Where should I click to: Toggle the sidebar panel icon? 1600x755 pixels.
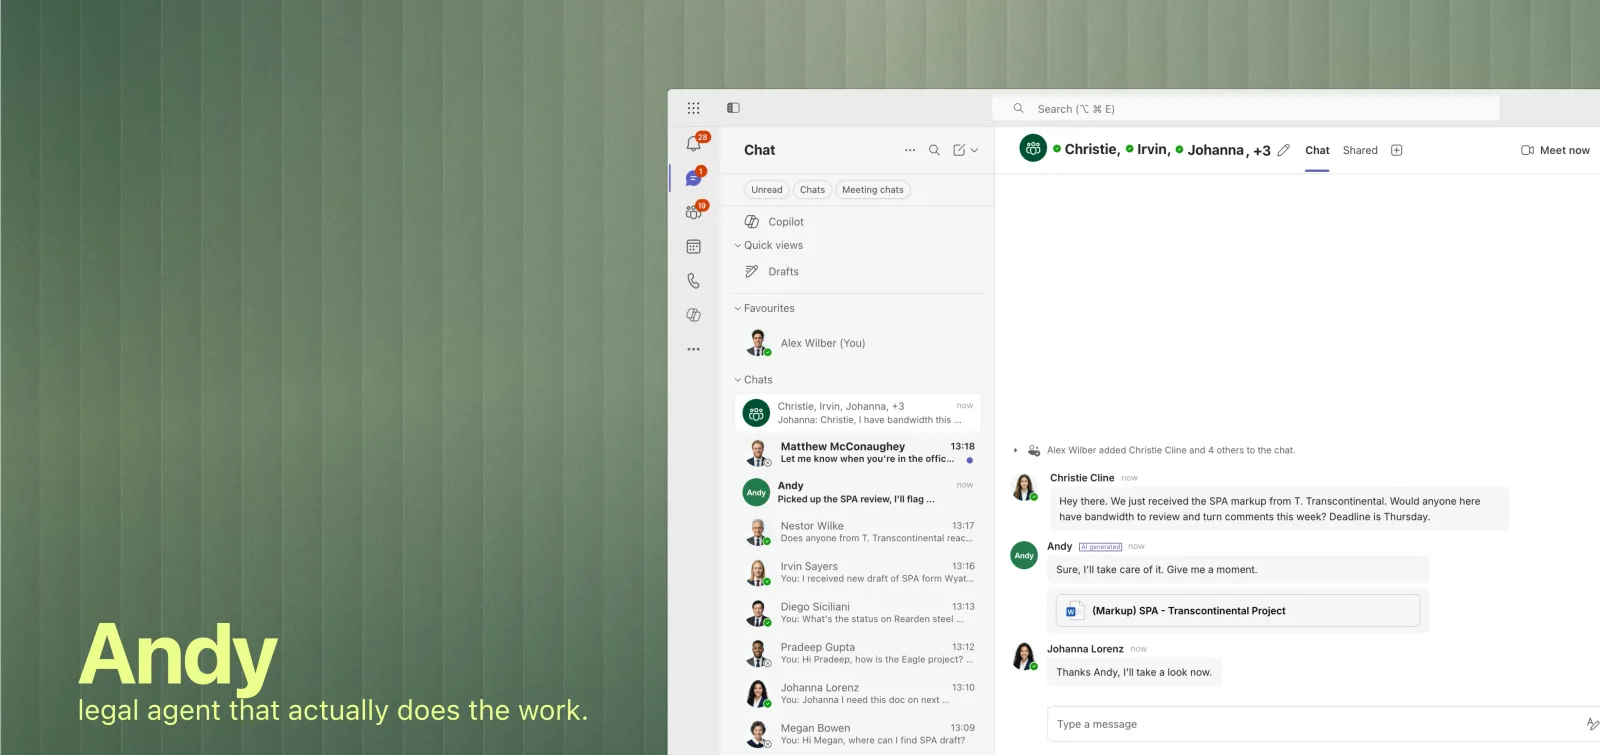point(733,108)
